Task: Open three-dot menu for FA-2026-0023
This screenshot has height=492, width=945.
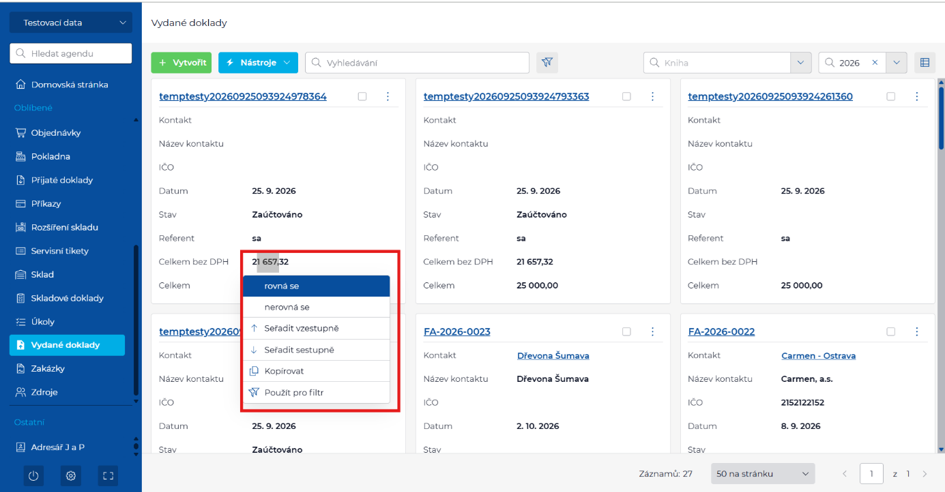Action: (652, 332)
